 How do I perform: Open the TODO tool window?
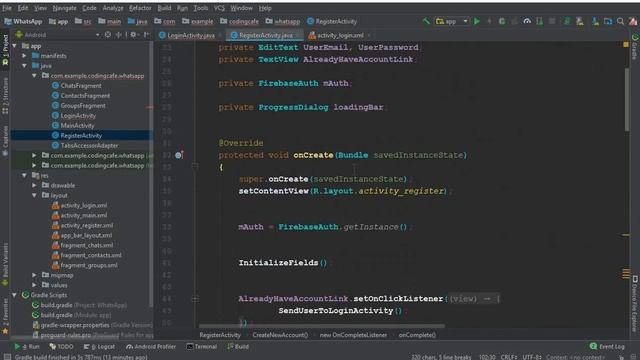click(61, 347)
